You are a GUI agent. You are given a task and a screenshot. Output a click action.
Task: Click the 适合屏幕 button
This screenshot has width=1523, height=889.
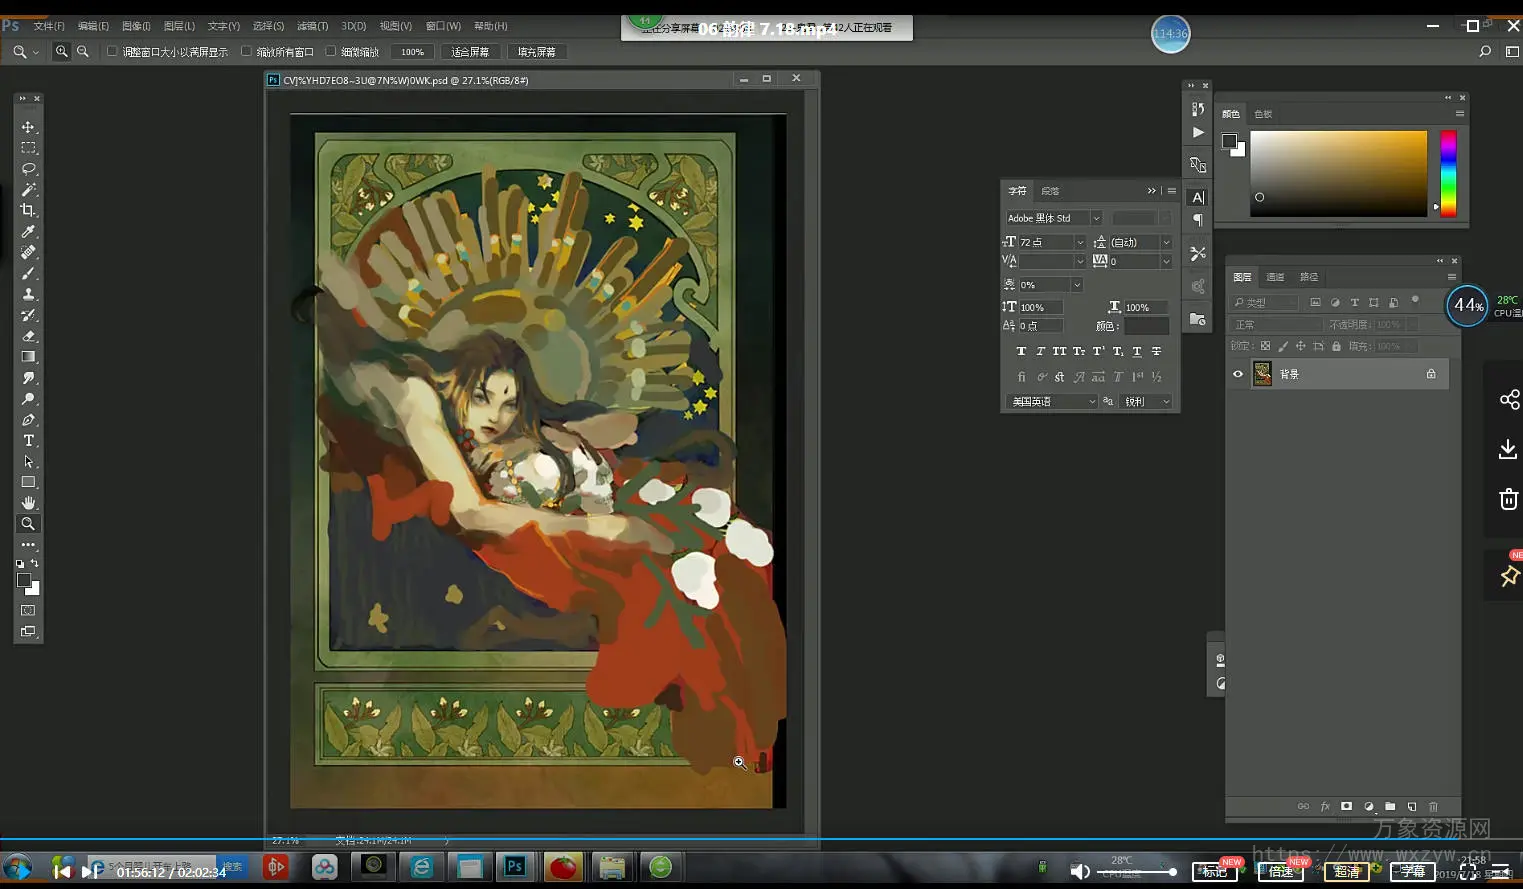pyautogui.click(x=470, y=52)
